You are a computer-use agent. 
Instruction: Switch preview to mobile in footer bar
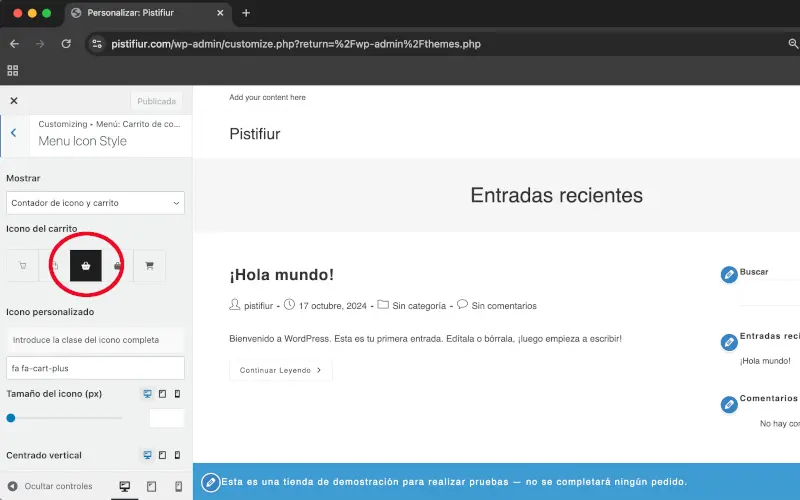(x=178, y=486)
